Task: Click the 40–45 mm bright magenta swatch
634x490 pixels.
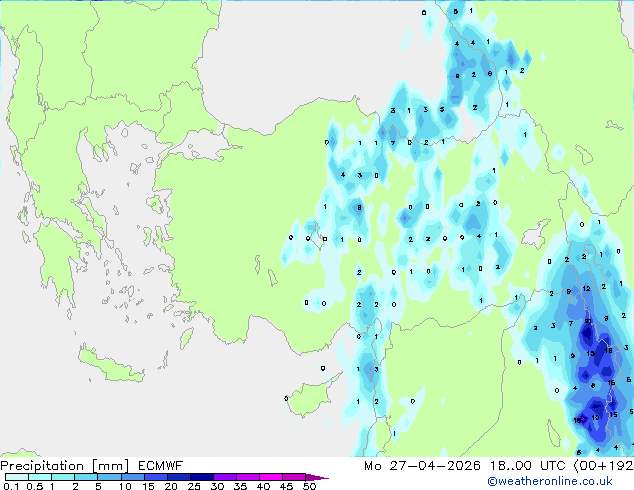Action: click(x=271, y=477)
